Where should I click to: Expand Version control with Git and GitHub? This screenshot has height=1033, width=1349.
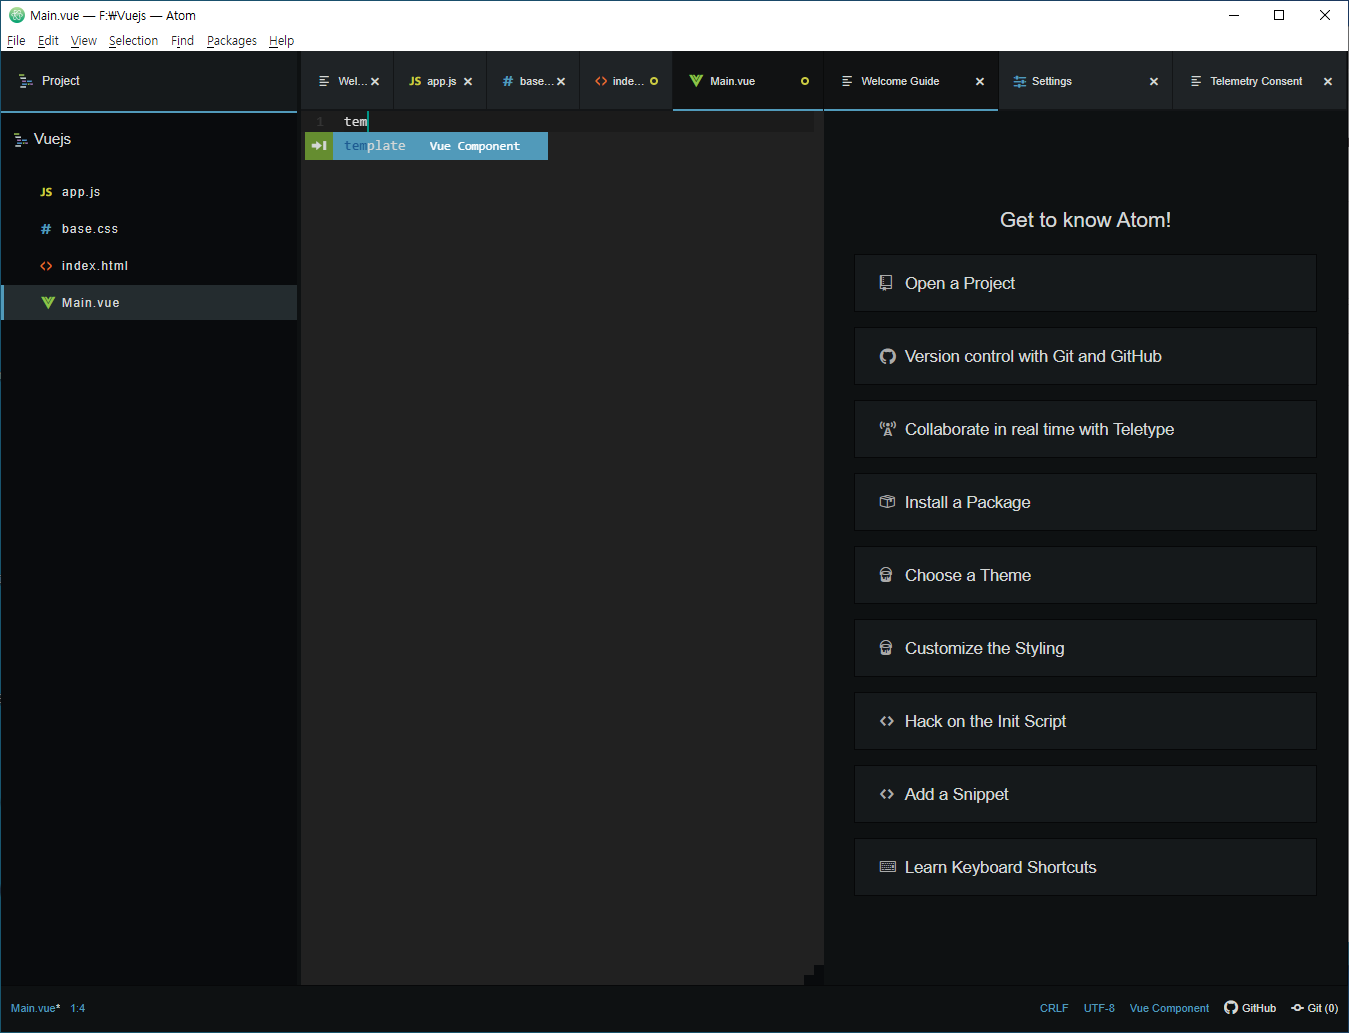[1085, 356]
